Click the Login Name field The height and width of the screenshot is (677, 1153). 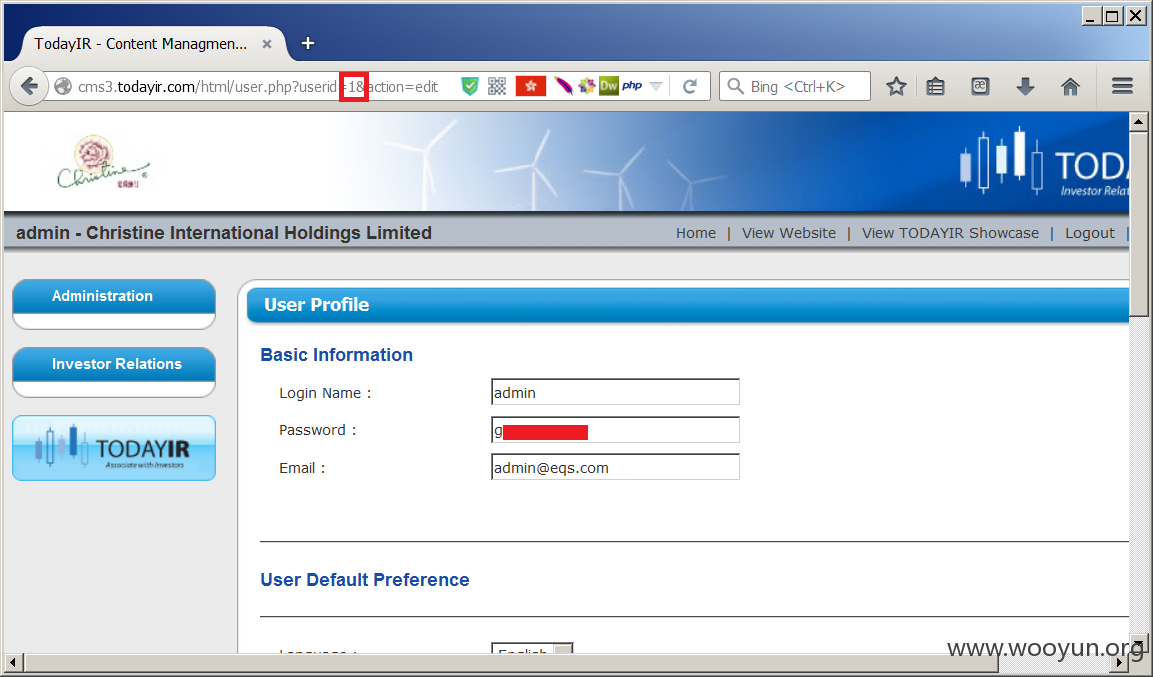click(x=615, y=392)
